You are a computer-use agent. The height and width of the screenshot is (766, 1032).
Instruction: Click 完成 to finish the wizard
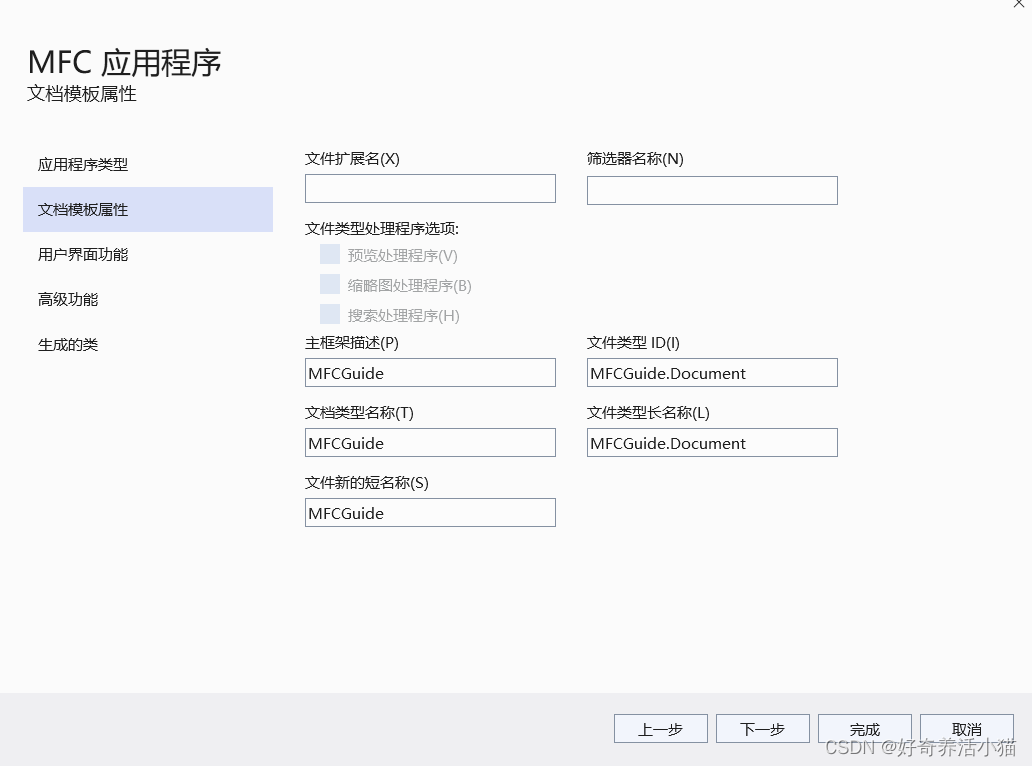[864, 728]
